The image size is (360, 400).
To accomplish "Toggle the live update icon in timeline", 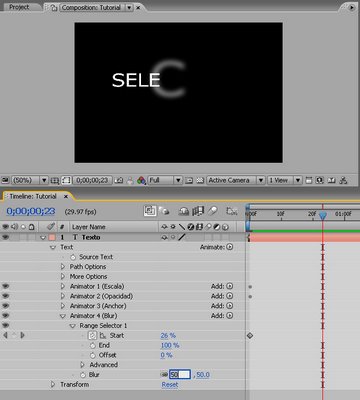I will pyautogui.click(x=150, y=211).
